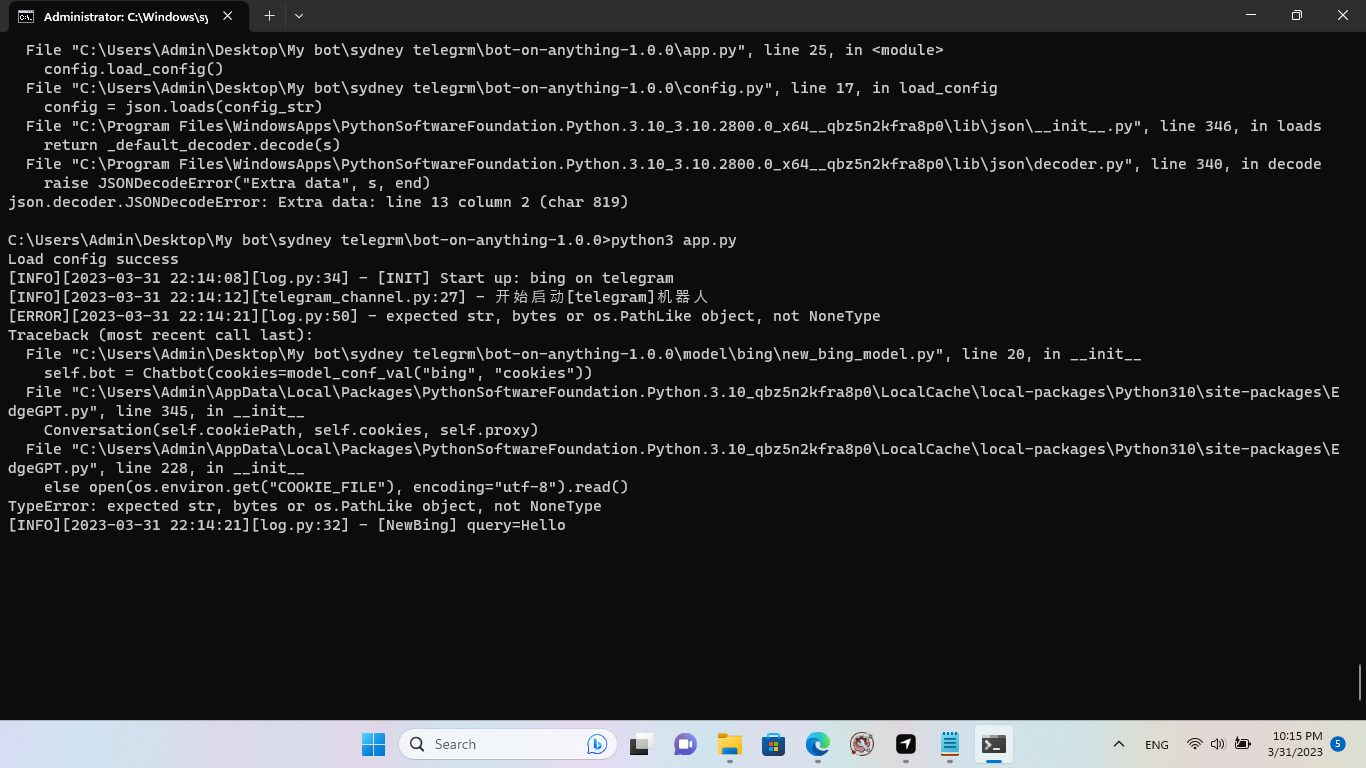Switch keyboard layout via the ENG indicator
Screen dimensions: 1366x768
coord(1156,744)
